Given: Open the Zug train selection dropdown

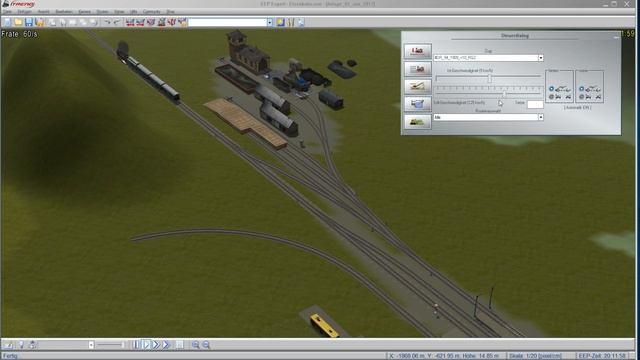Looking at the screenshot, I should point(541,58).
